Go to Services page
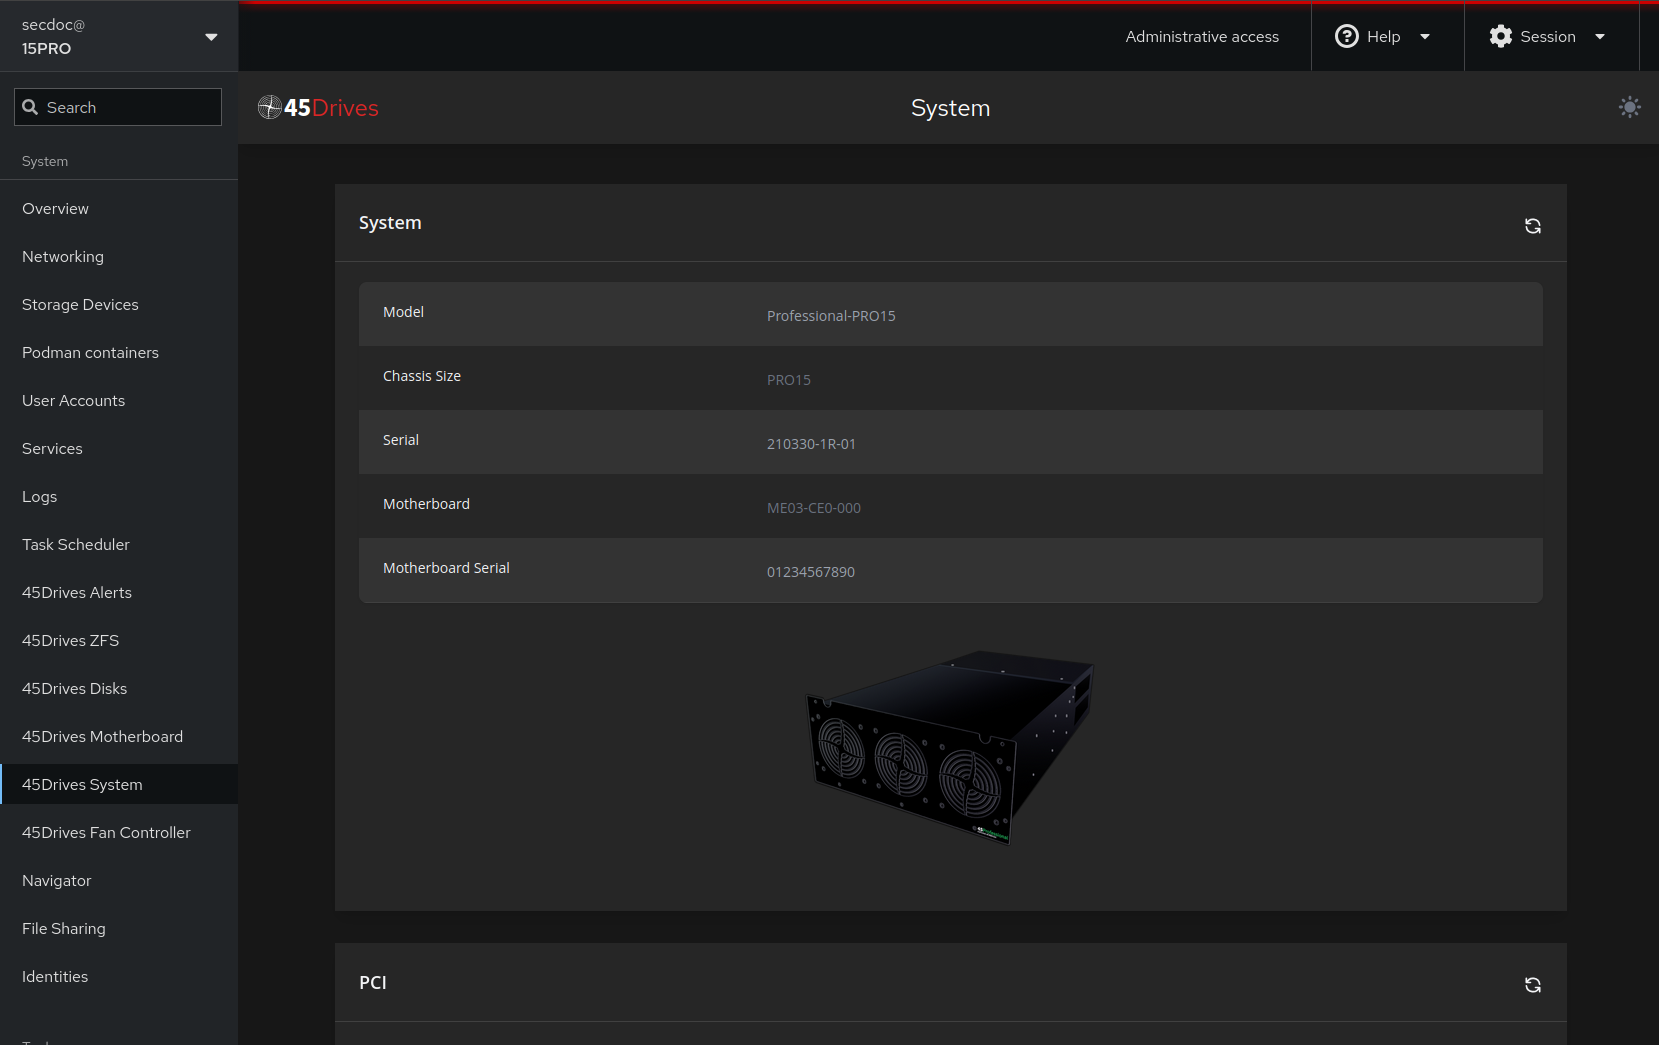The width and height of the screenshot is (1659, 1045). [x=119, y=448]
